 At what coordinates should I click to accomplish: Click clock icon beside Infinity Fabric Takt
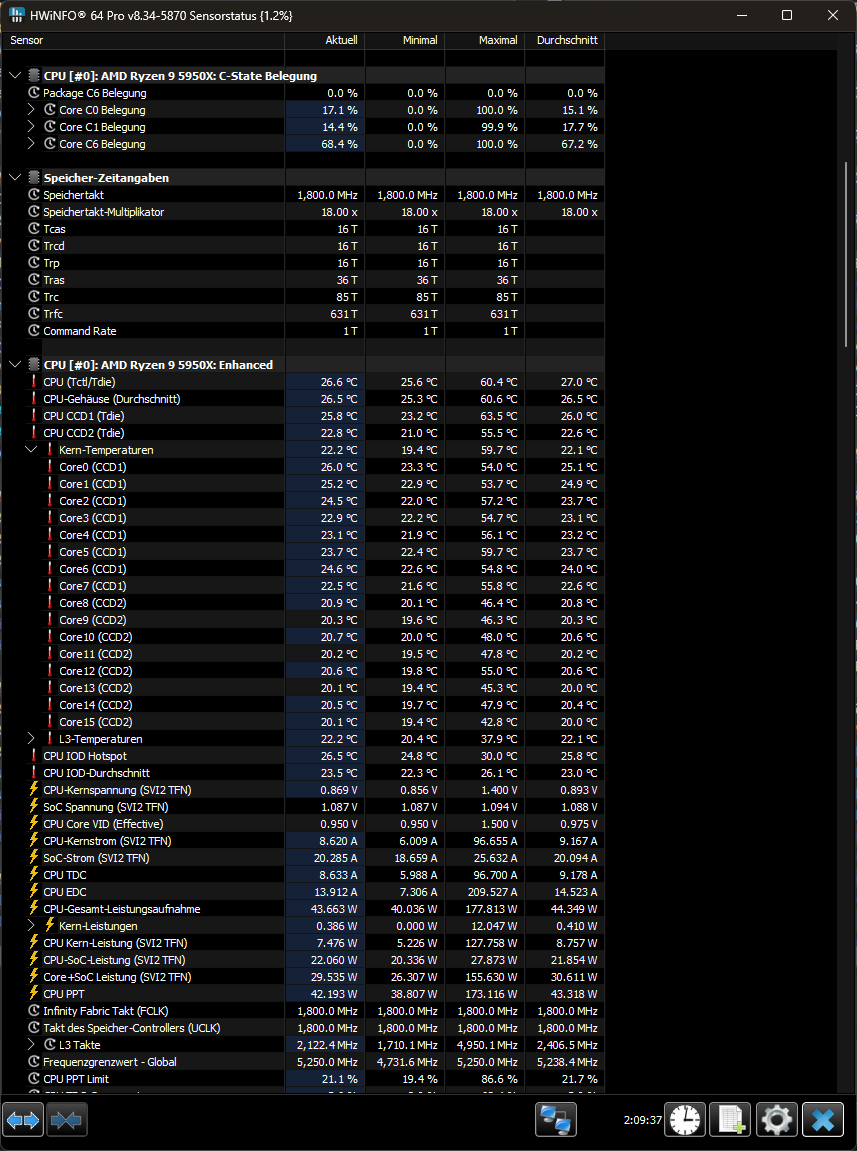click(x=34, y=1010)
